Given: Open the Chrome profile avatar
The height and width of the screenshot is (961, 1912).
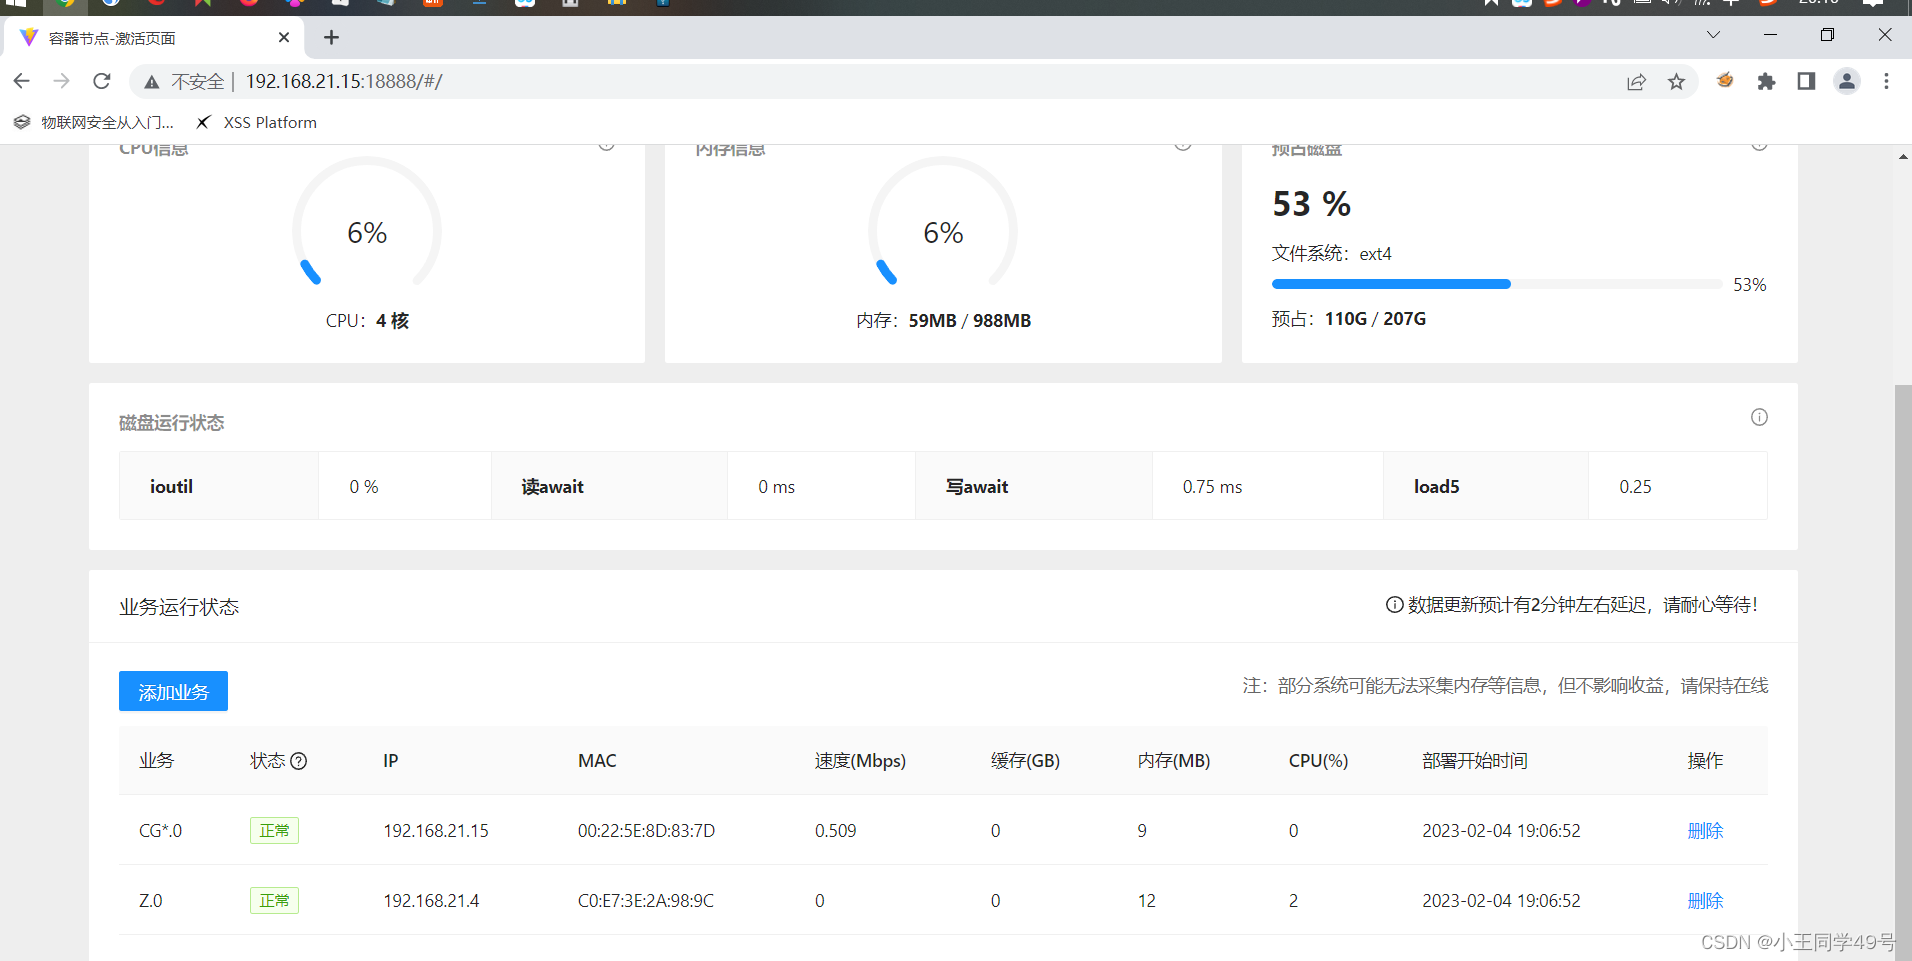Looking at the screenshot, I should 1847,81.
